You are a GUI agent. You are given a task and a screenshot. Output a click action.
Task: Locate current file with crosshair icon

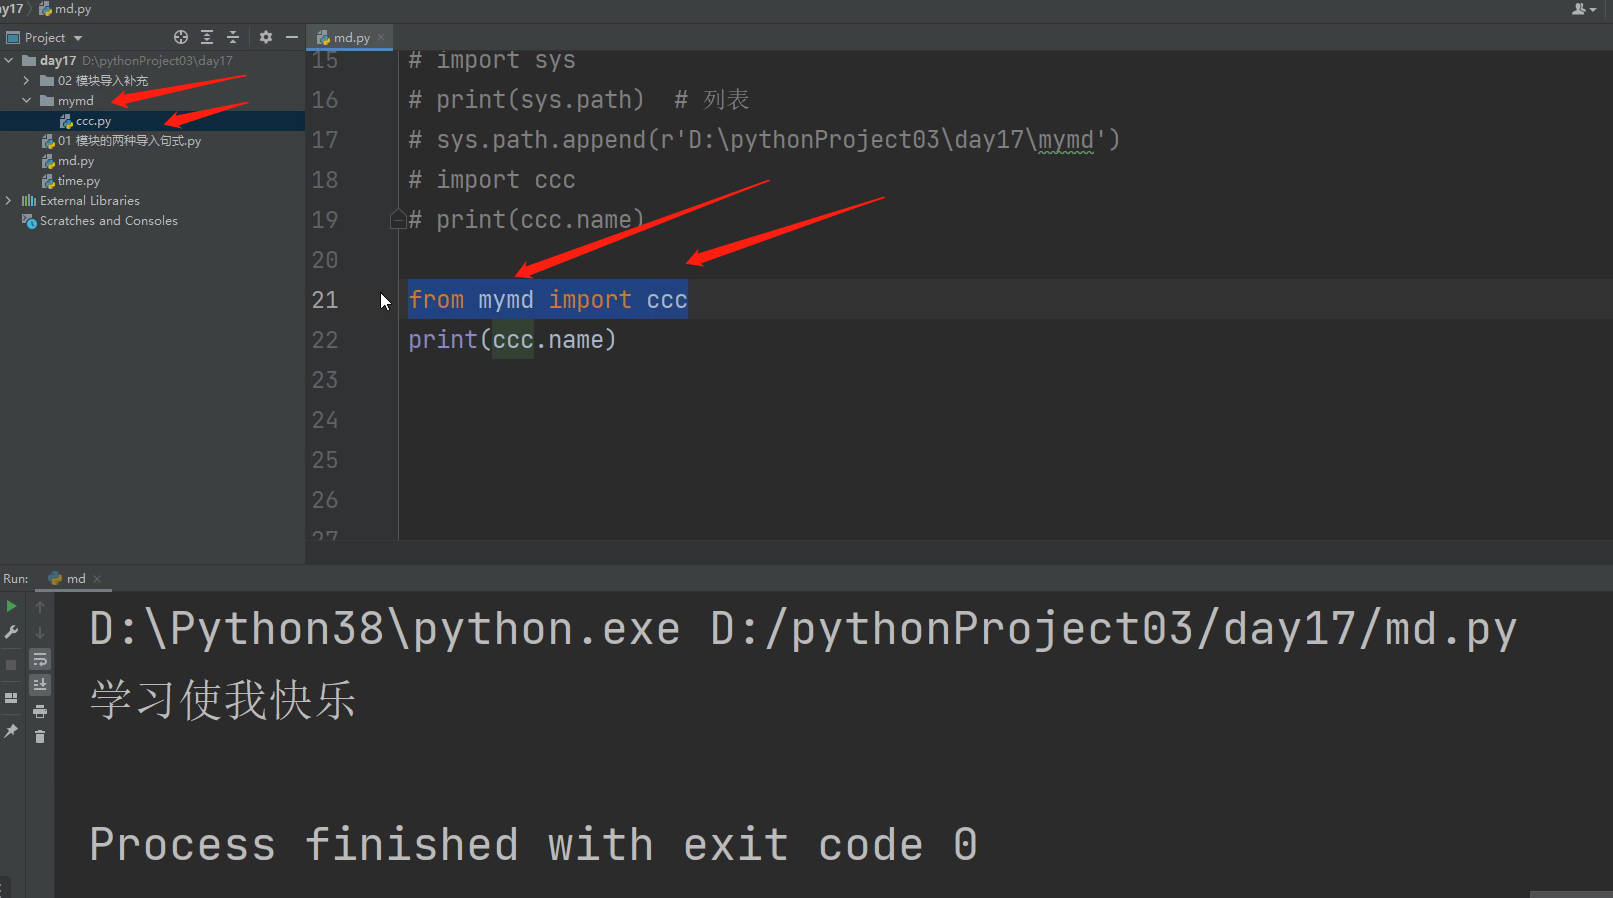[181, 37]
